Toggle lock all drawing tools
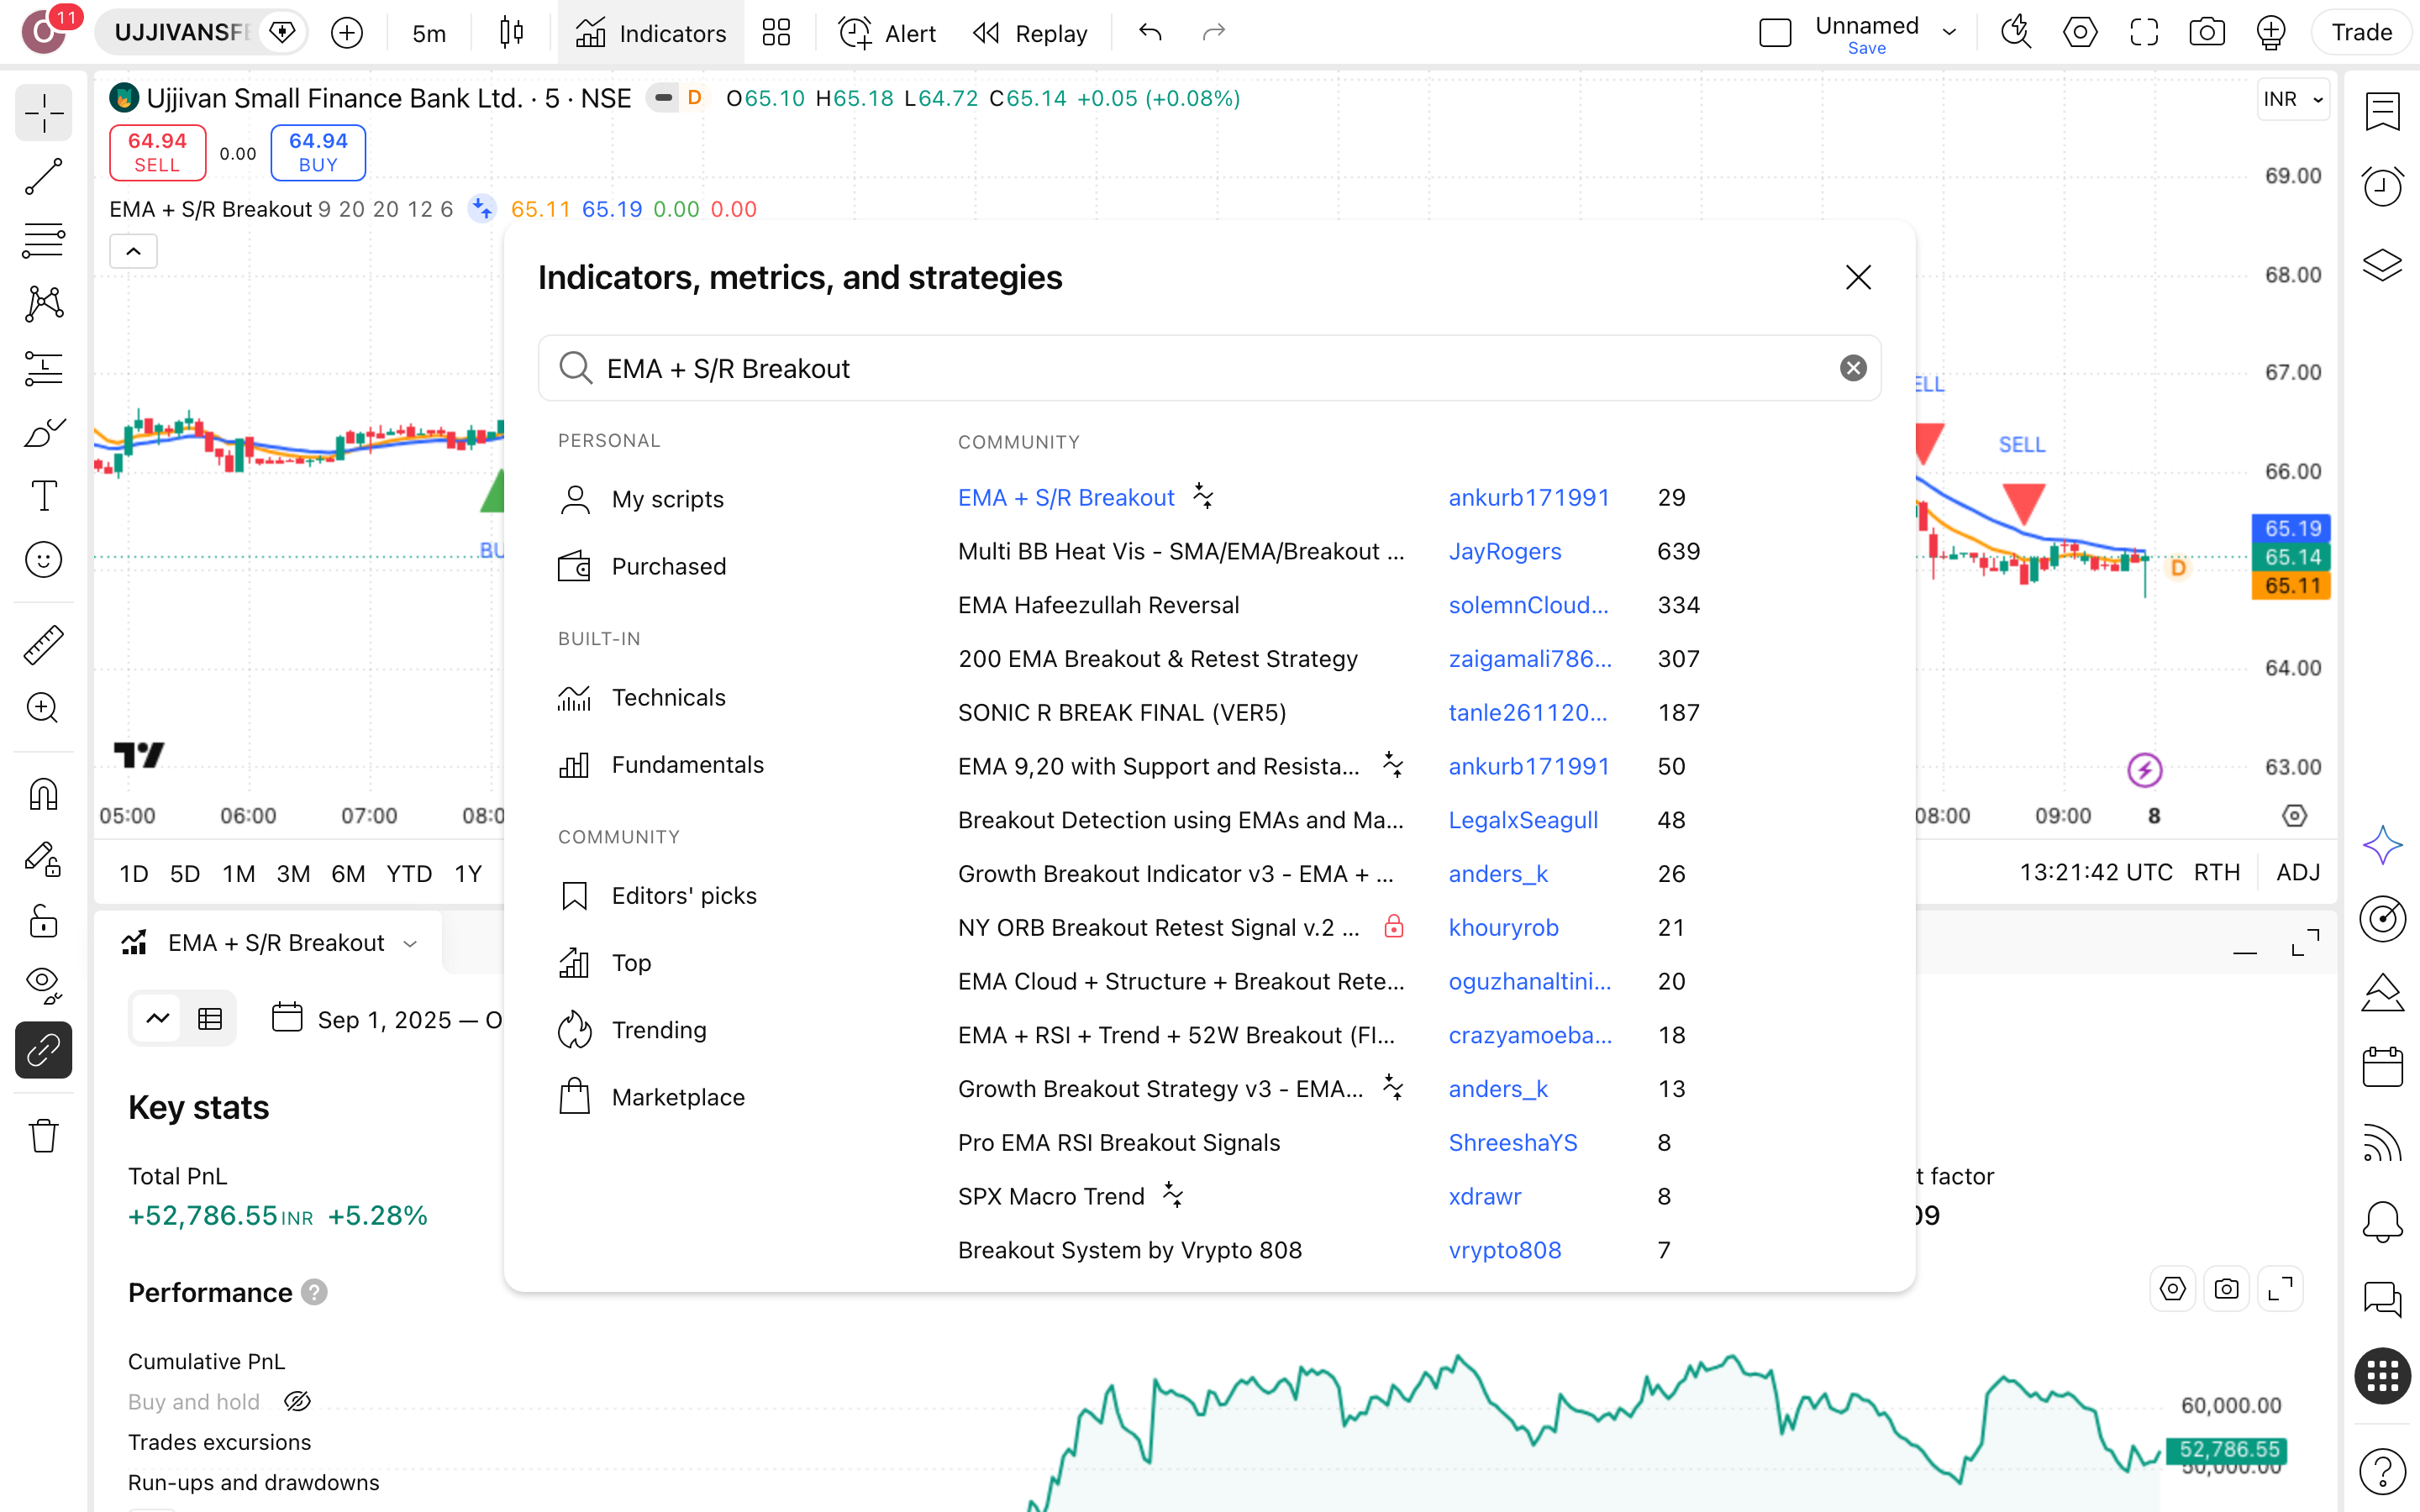 (x=43, y=921)
